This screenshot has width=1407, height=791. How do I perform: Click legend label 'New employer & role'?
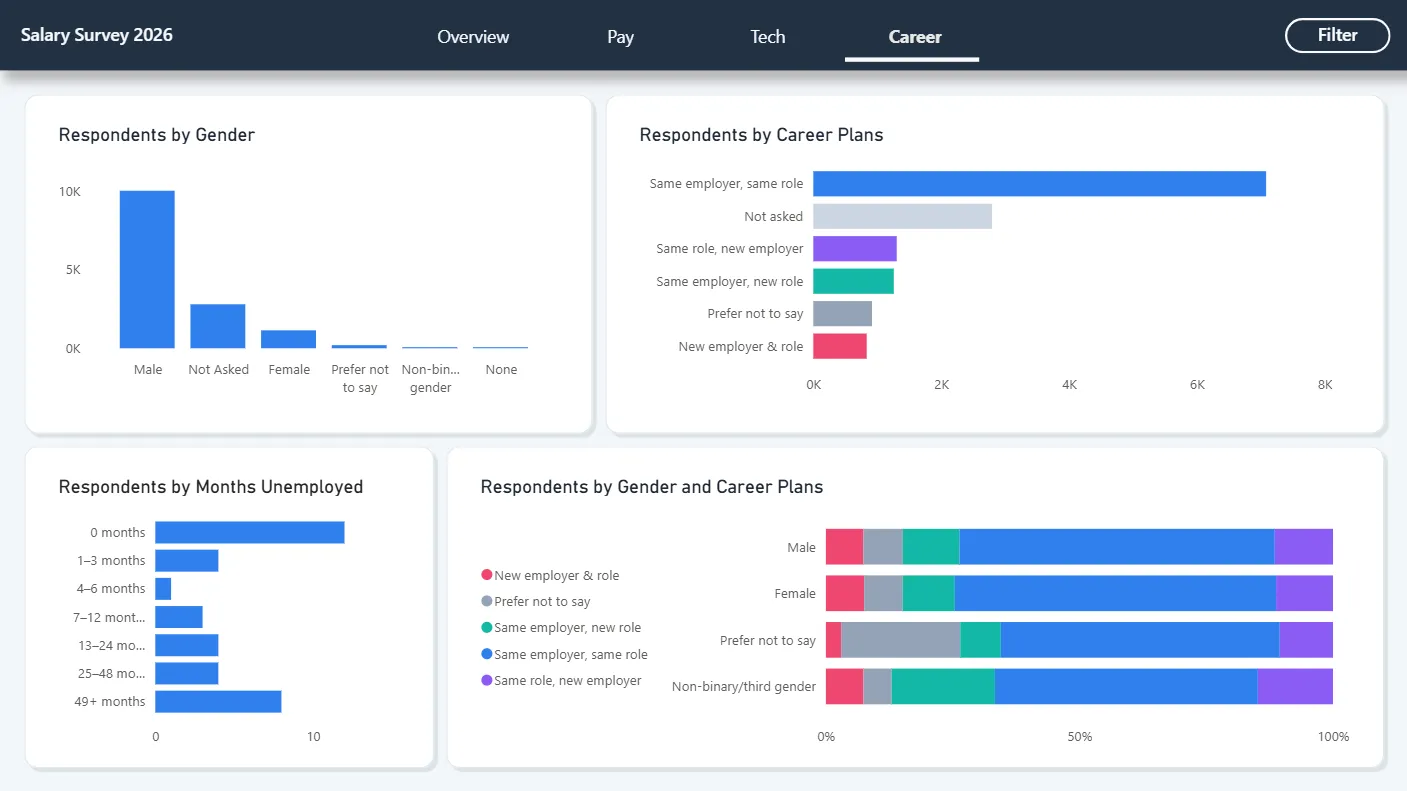coord(557,576)
